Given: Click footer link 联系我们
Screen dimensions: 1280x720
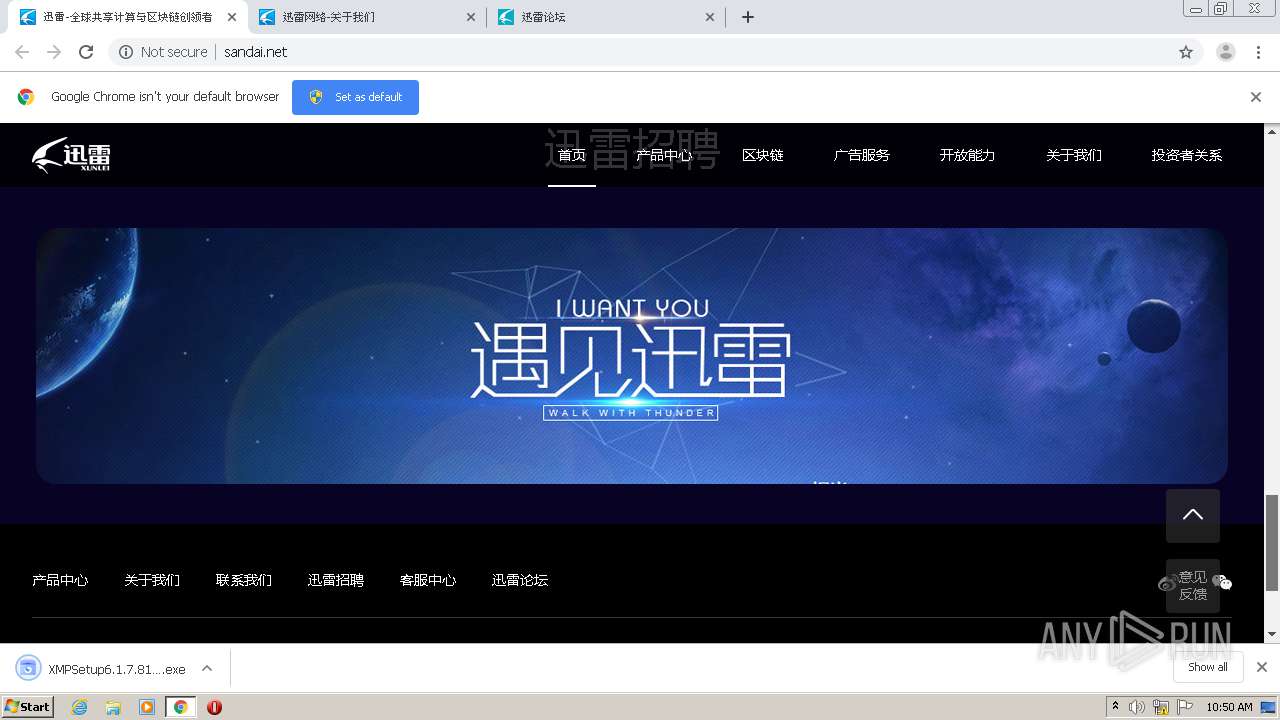Looking at the screenshot, I should (244, 580).
